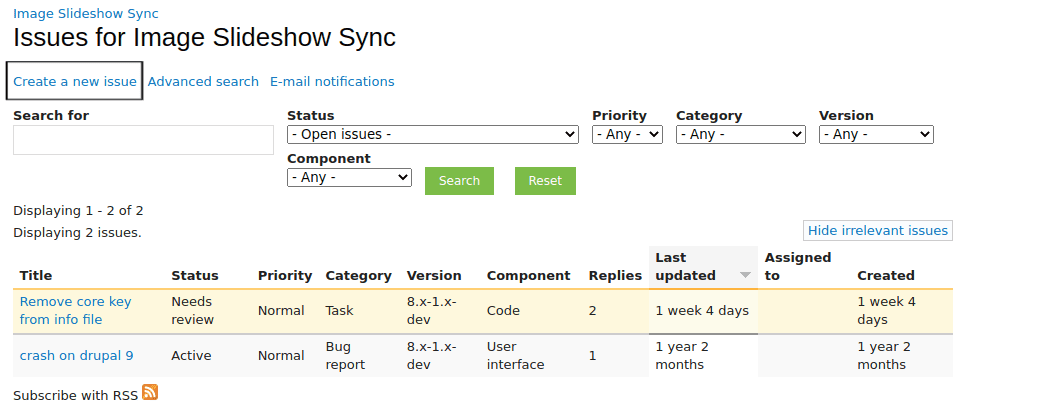
Task: Click Create a new issue link
Action: pos(75,82)
